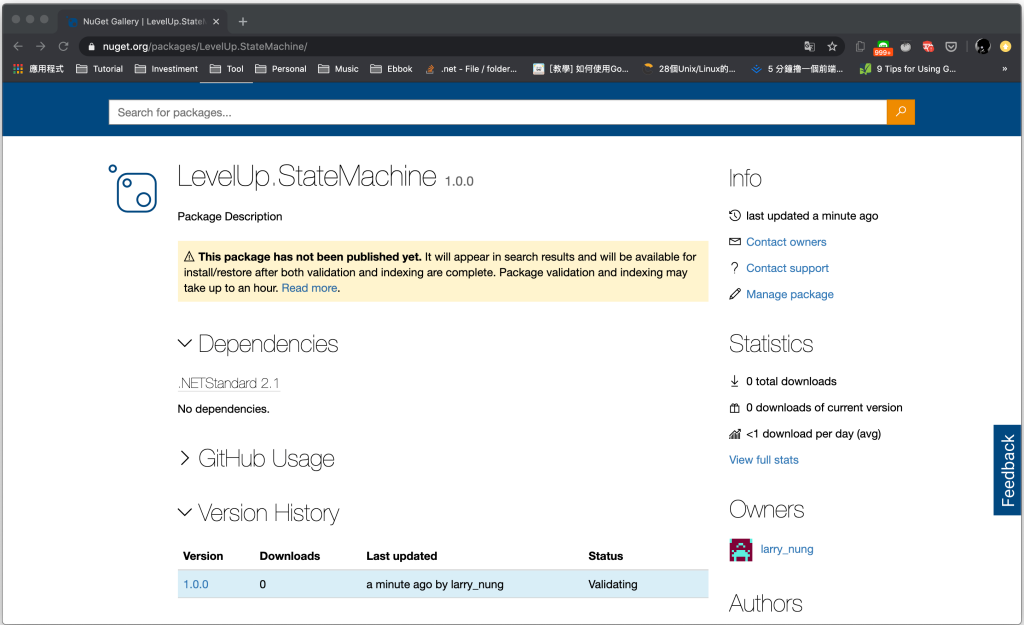Viewport: 1024px width, 625px height.
Task: Switch to the NuGet Gallery browser tab
Action: [x=143, y=22]
